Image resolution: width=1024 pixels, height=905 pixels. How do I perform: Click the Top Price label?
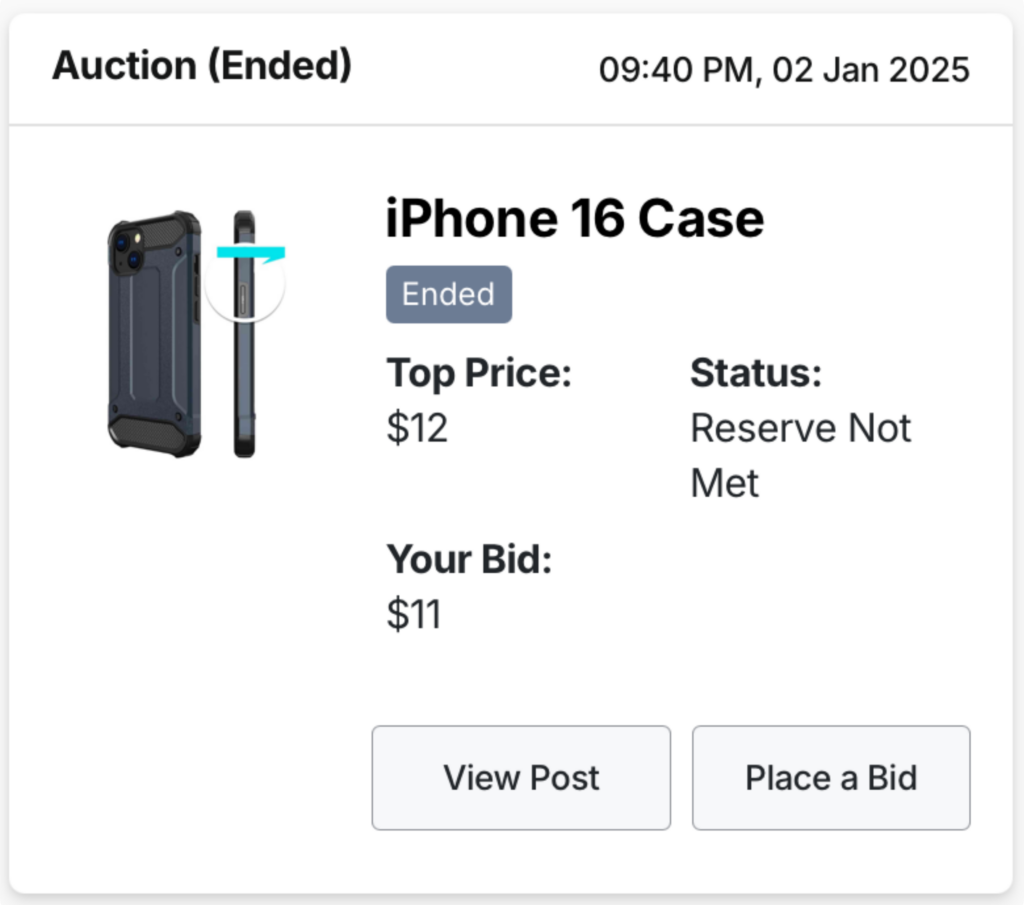click(x=479, y=373)
